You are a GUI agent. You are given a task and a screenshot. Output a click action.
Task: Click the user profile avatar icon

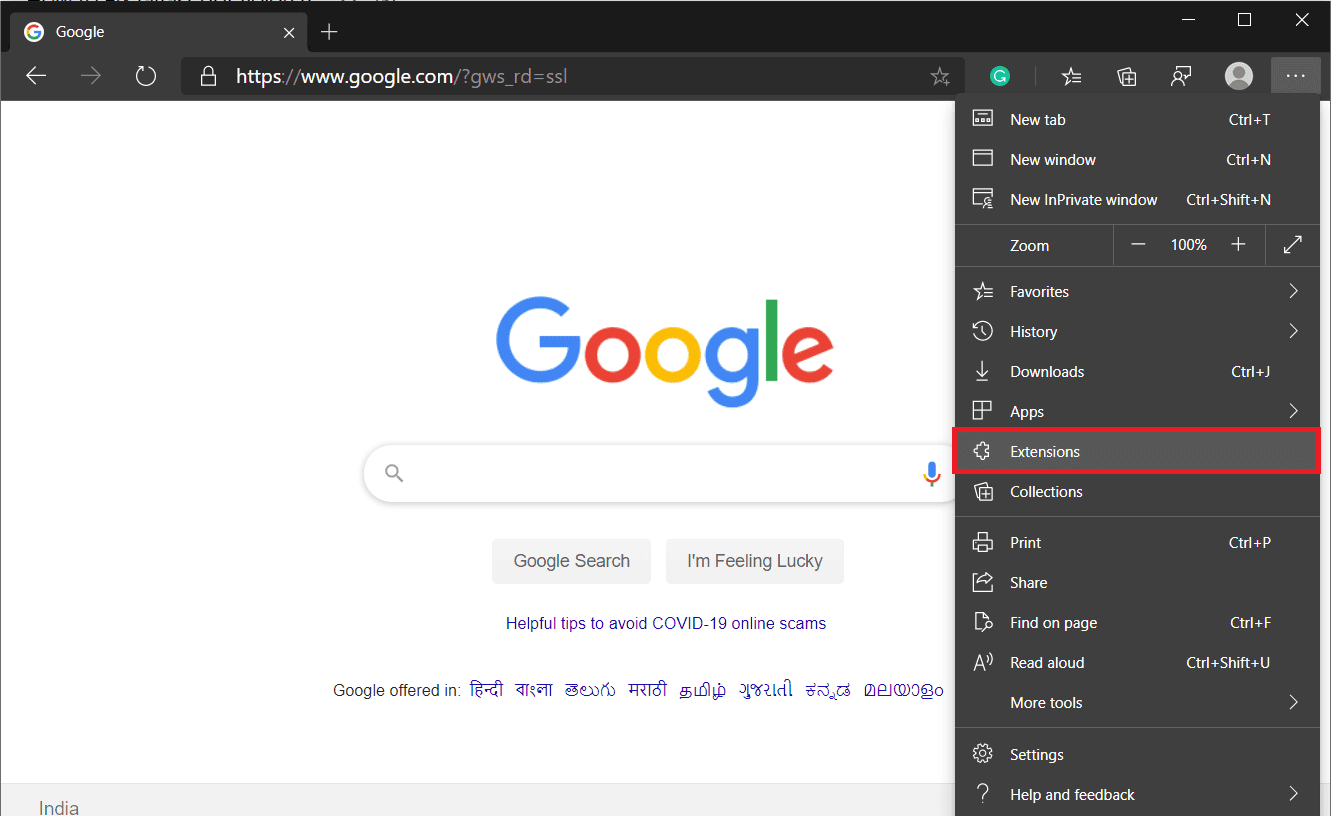1238,76
